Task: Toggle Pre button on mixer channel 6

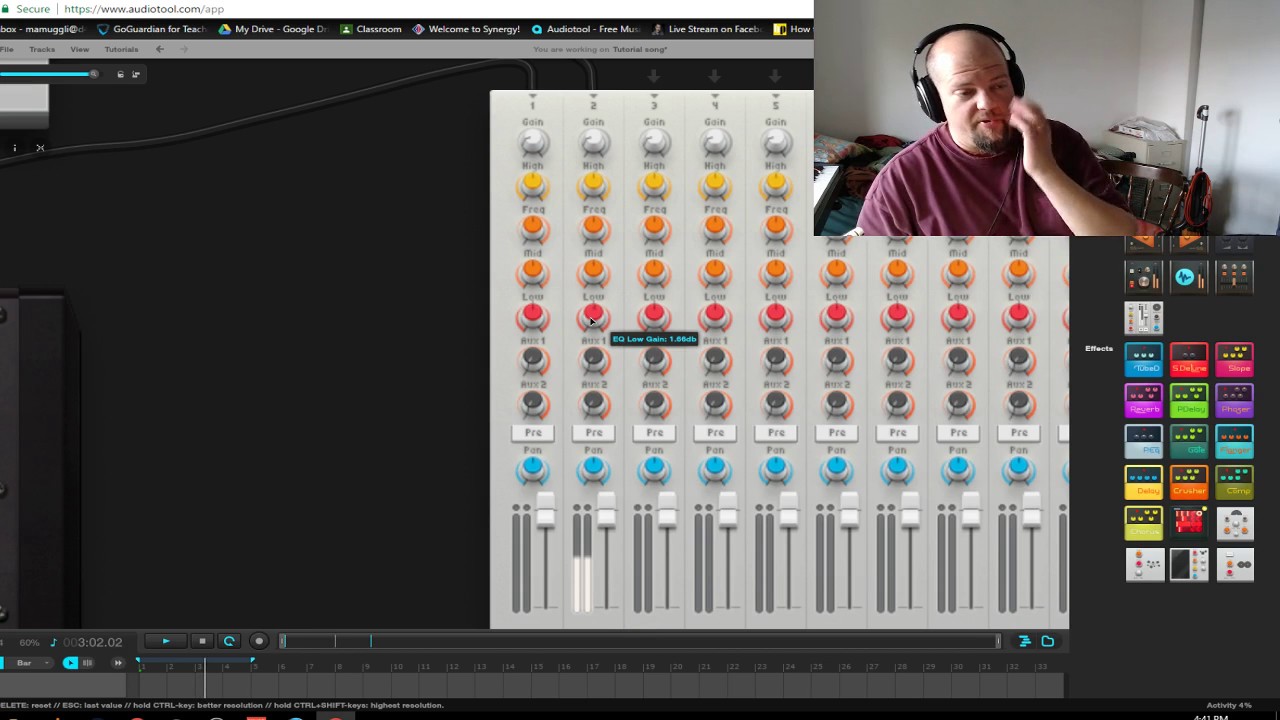Action: pyautogui.click(x=837, y=433)
